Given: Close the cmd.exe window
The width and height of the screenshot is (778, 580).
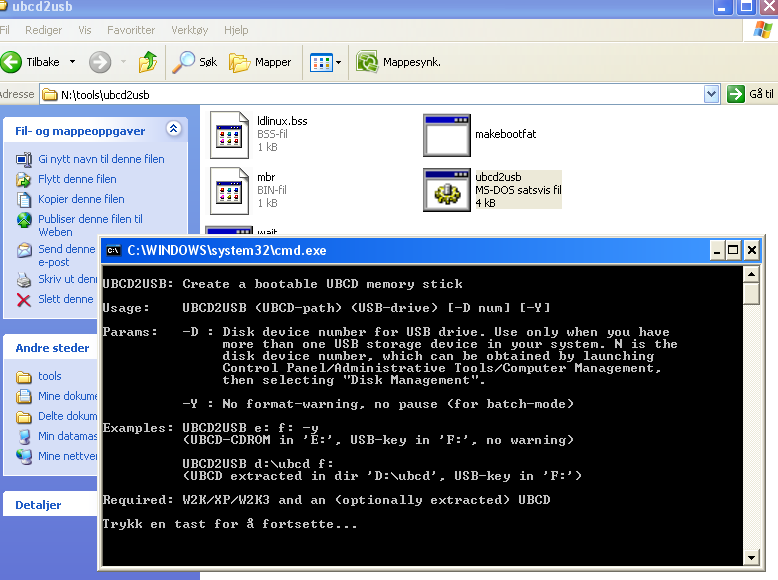Looking at the screenshot, I should pyautogui.click(x=752, y=251).
